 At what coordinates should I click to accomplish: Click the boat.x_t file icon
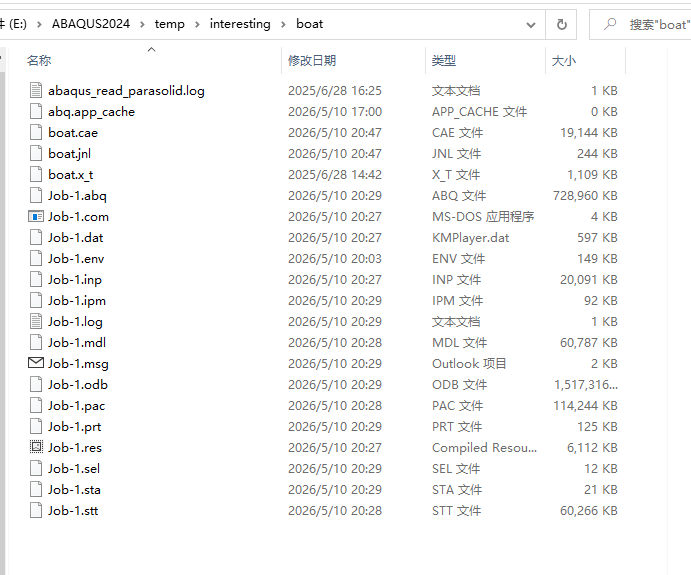36,174
